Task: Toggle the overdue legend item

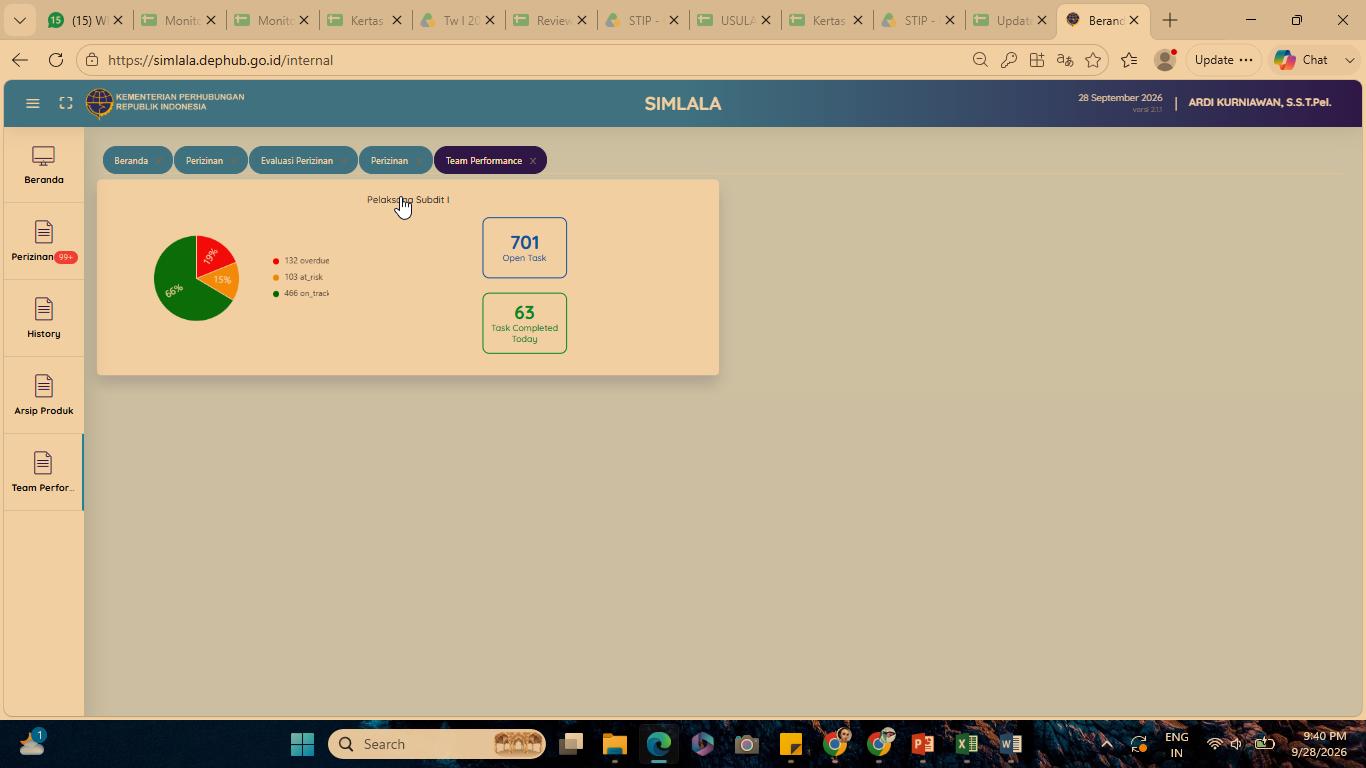Action: click(x=301, y=261)
